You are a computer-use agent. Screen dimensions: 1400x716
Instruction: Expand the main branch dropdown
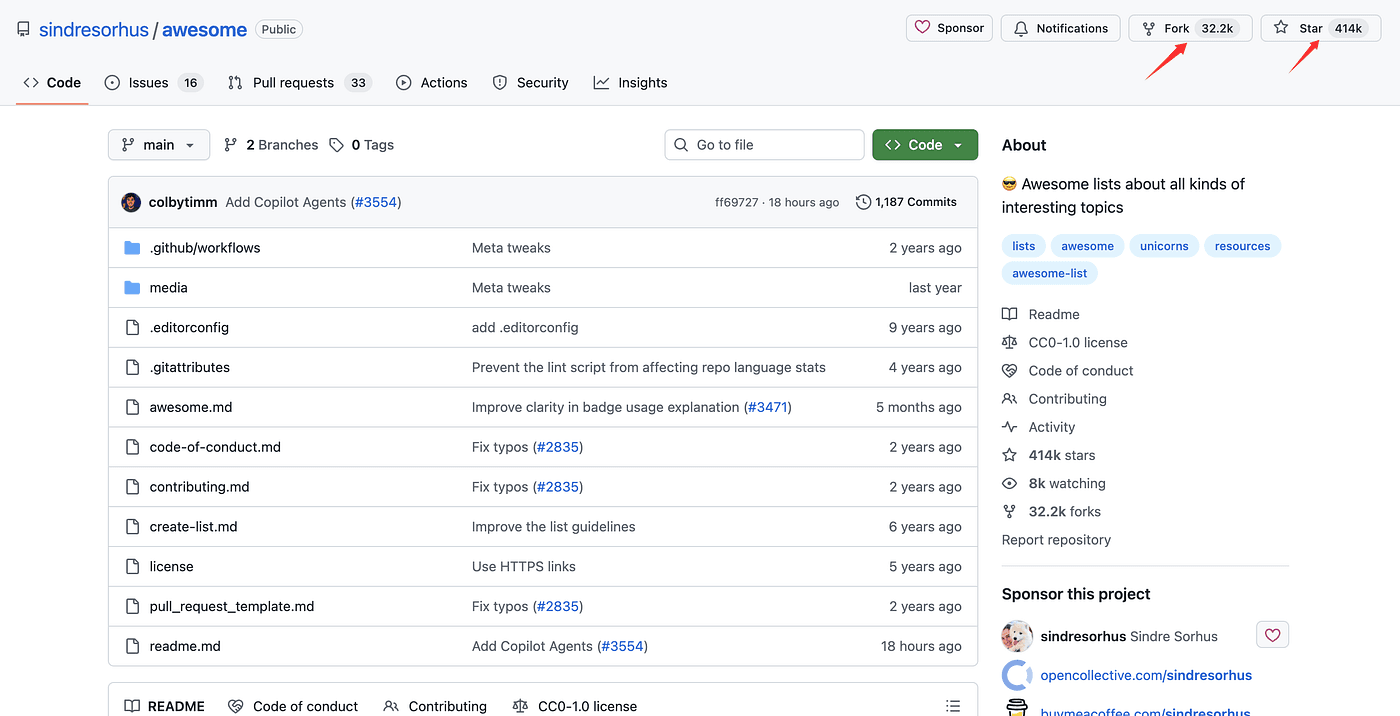tap(159, 145)
